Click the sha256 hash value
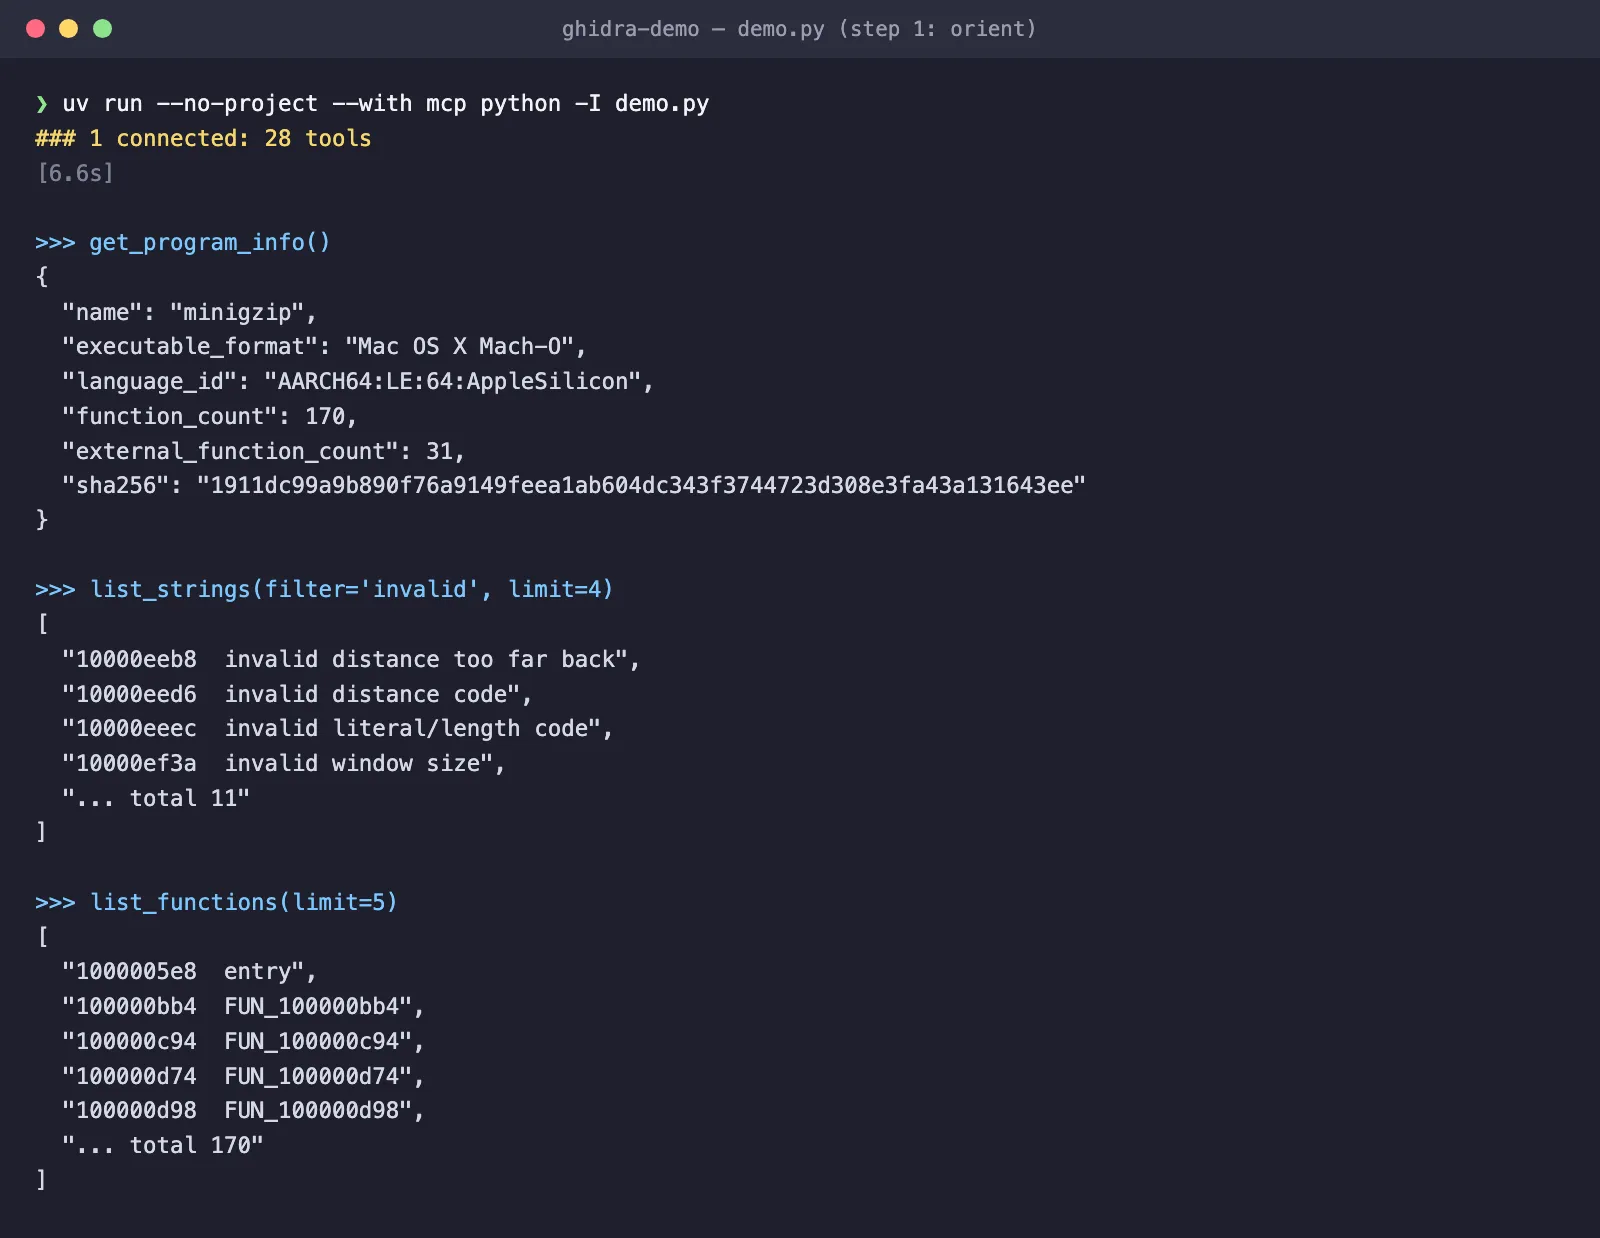This screenshot has width=1600, height=1238. [641, 485]
